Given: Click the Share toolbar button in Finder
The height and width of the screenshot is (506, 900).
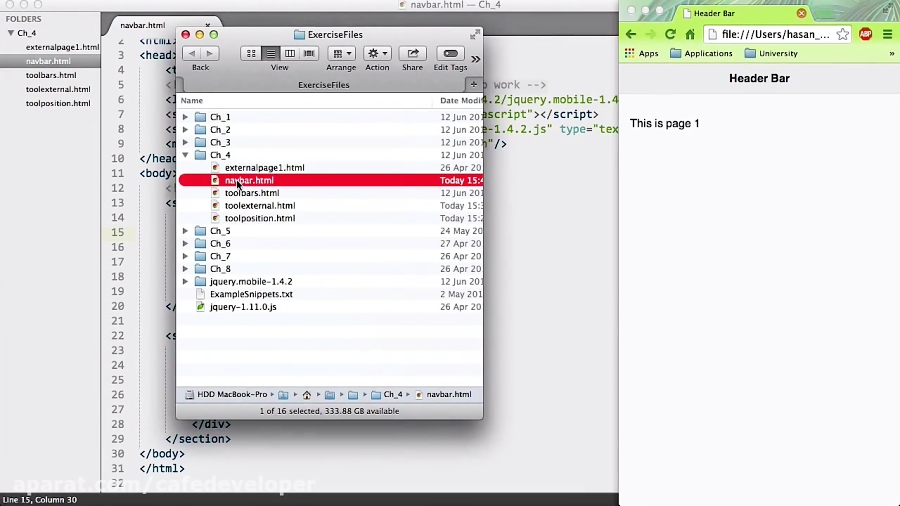Looking at the screenshot, I should pyautogui.click(x=412, y=53).
